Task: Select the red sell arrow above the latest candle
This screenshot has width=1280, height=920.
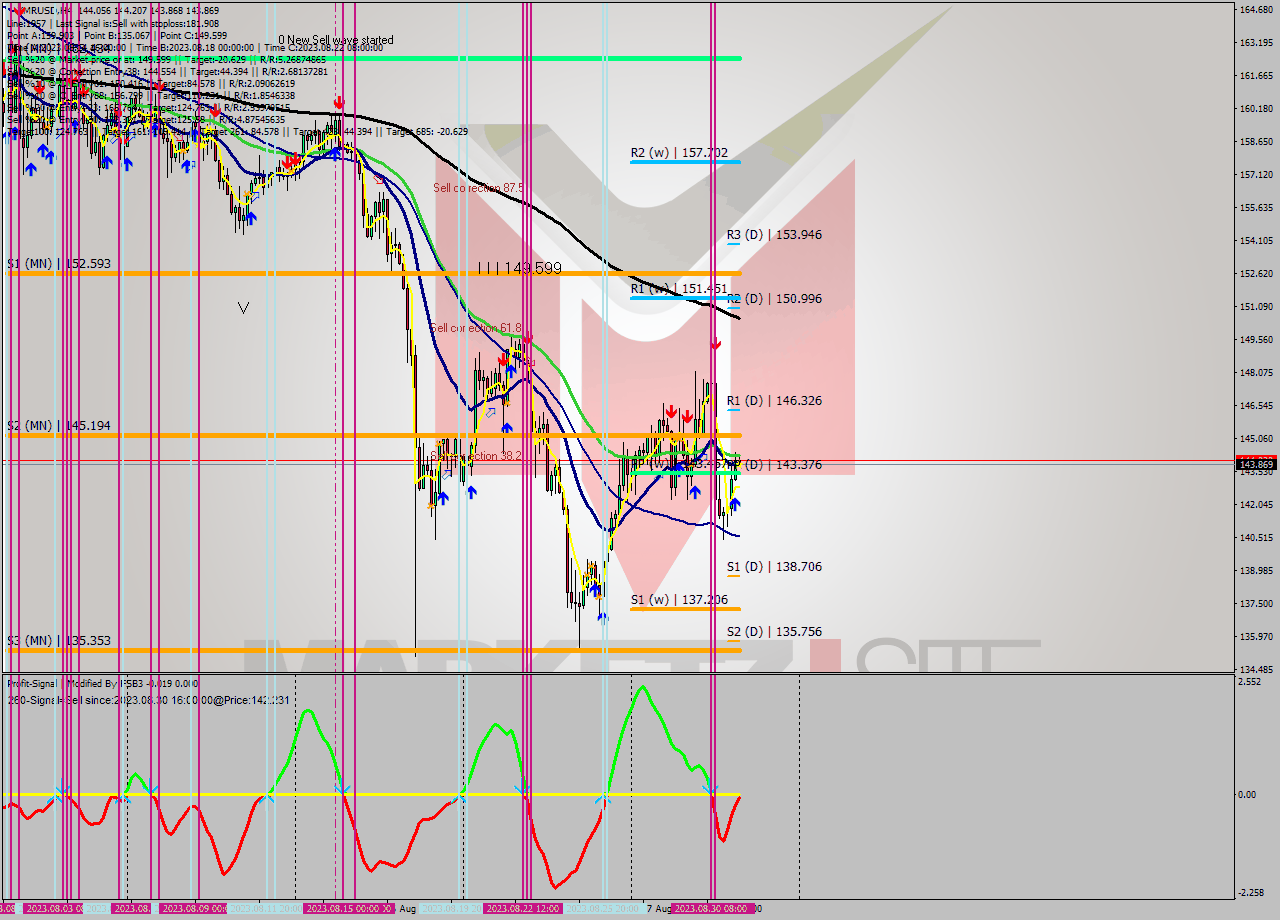Action: (x=715, y=344)
